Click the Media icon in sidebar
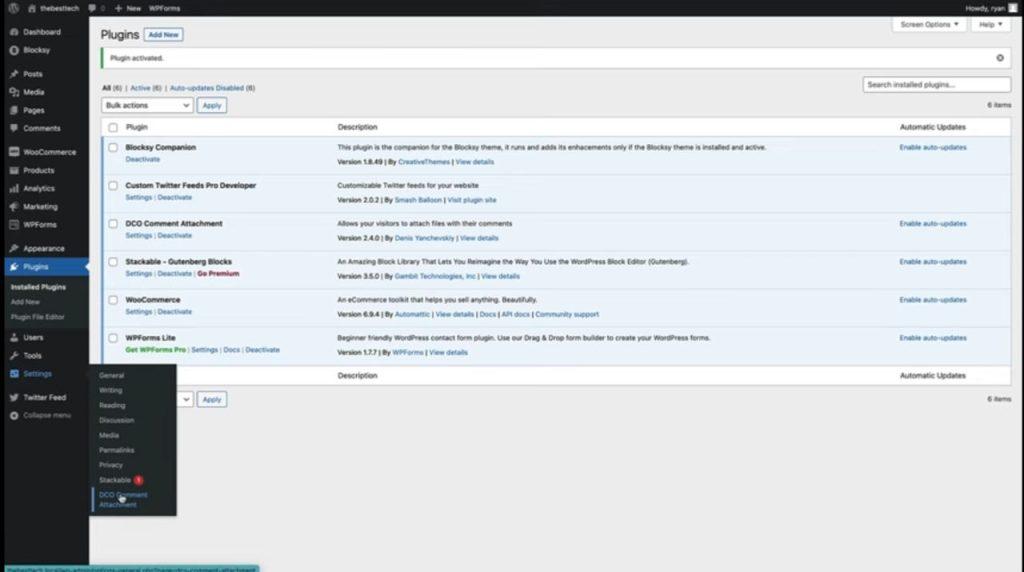1024x572 pixels. coord(14,92)
